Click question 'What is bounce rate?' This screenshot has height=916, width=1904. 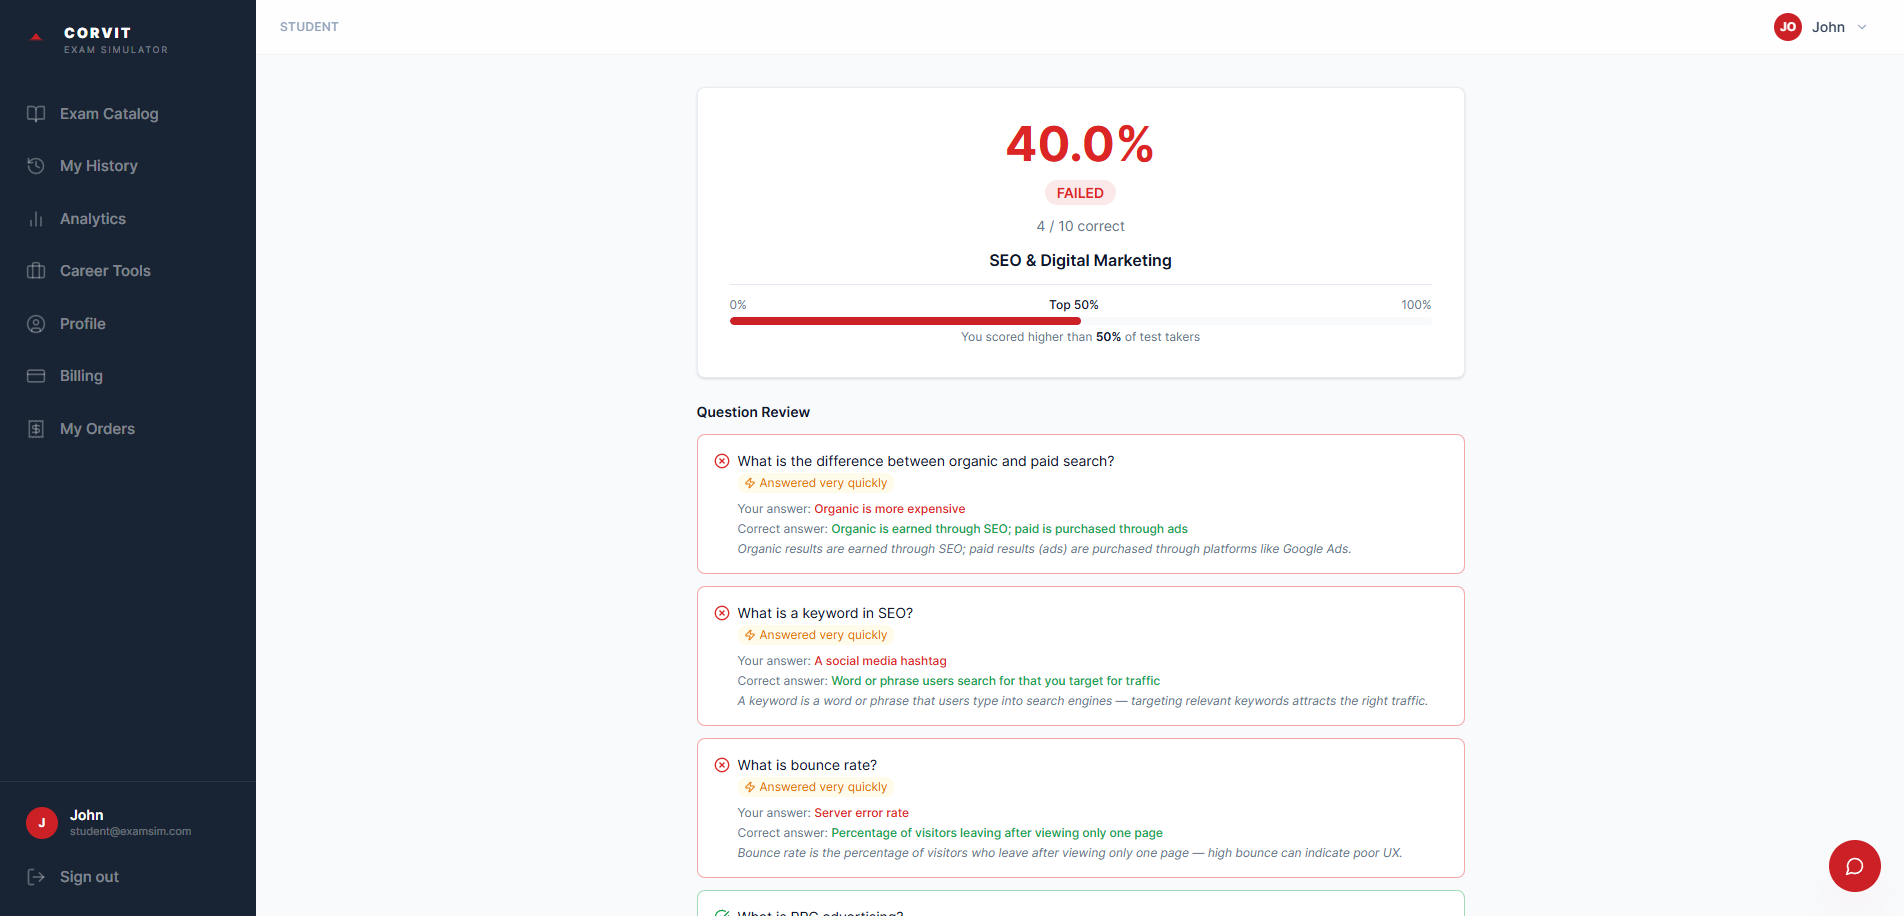(x=807, y=765)
